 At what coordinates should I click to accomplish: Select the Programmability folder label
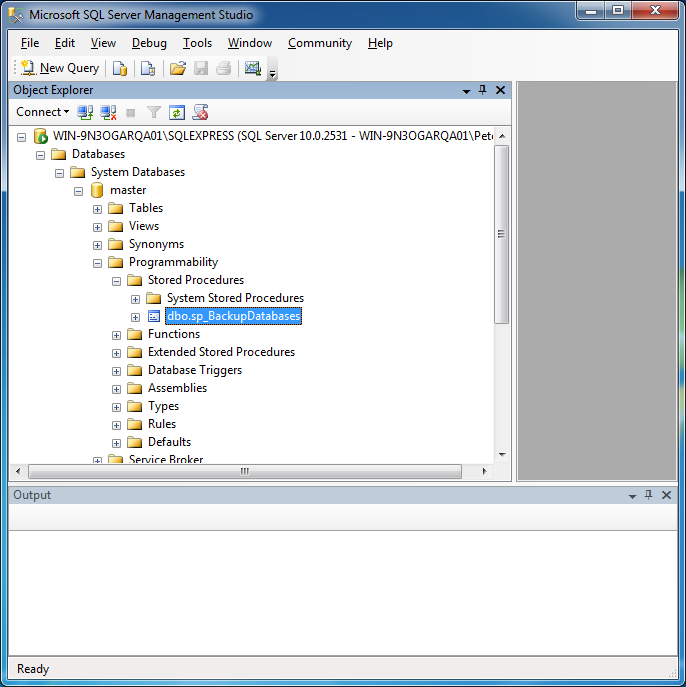click(173, 262)
